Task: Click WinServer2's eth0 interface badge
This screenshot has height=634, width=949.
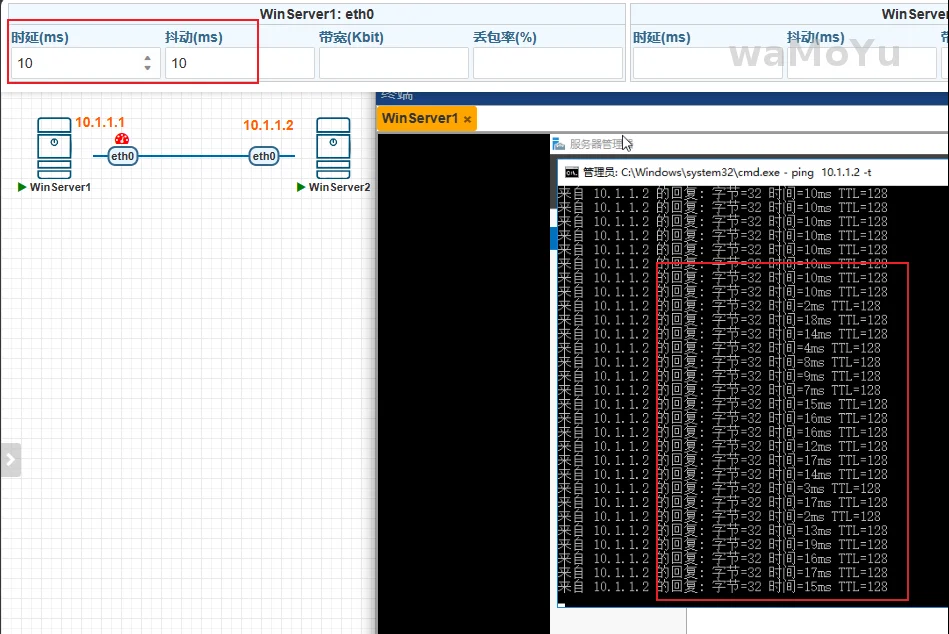Action: point(264,156)
